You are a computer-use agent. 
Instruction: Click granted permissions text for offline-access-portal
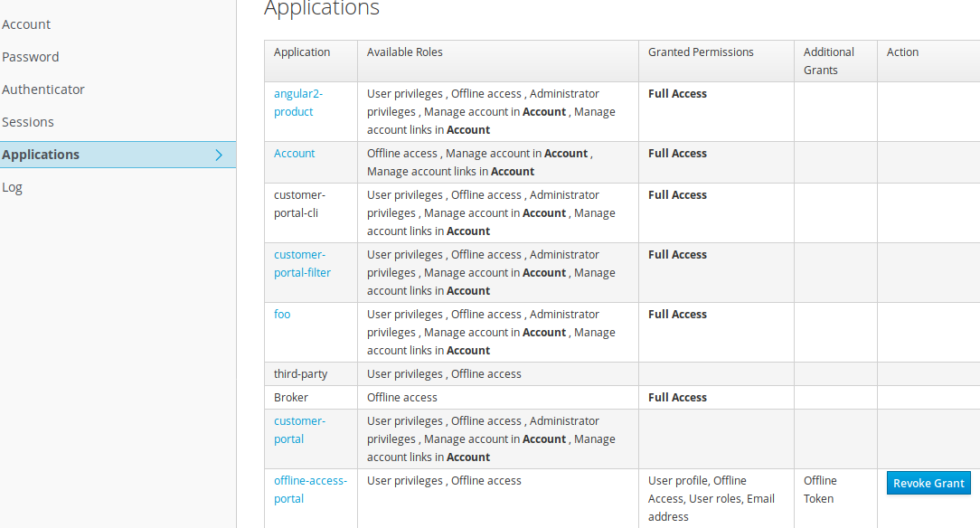coord(711,499)
